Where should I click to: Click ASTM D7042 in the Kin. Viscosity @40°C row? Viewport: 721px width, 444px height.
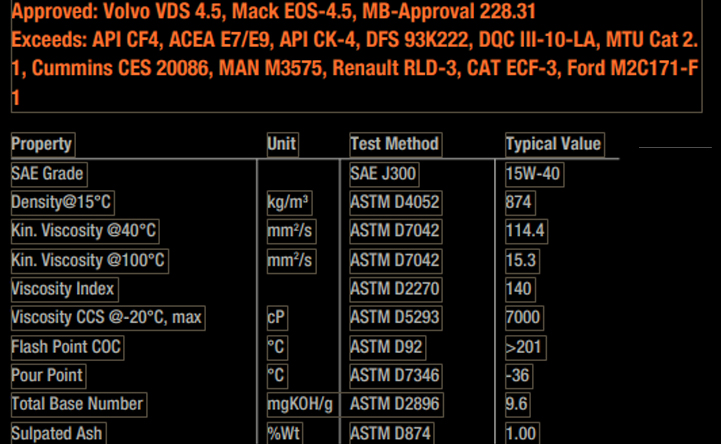[x=395, y=231]
